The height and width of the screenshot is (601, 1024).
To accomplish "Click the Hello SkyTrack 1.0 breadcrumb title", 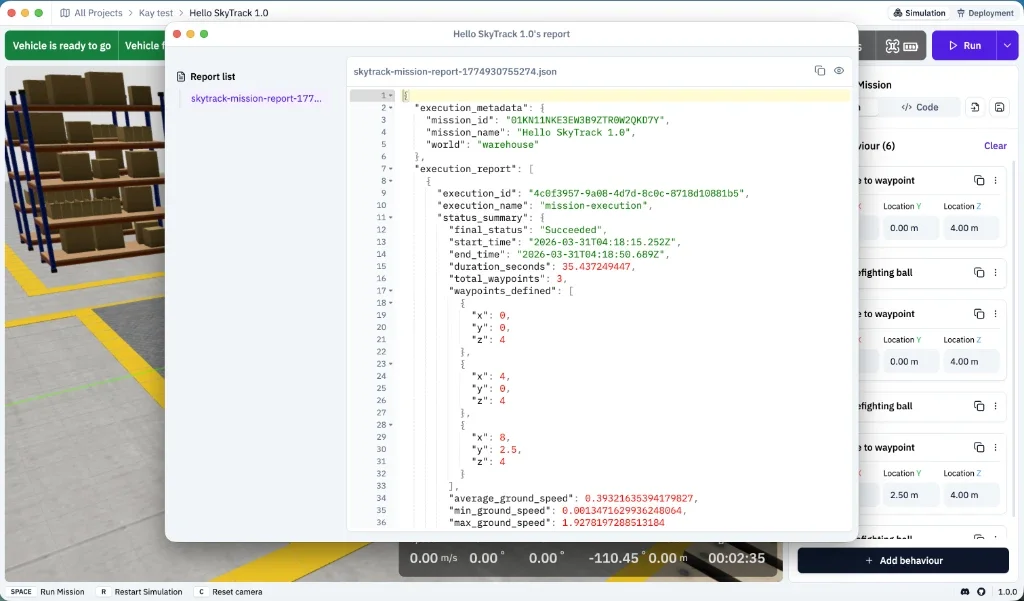I will point(229,12).
